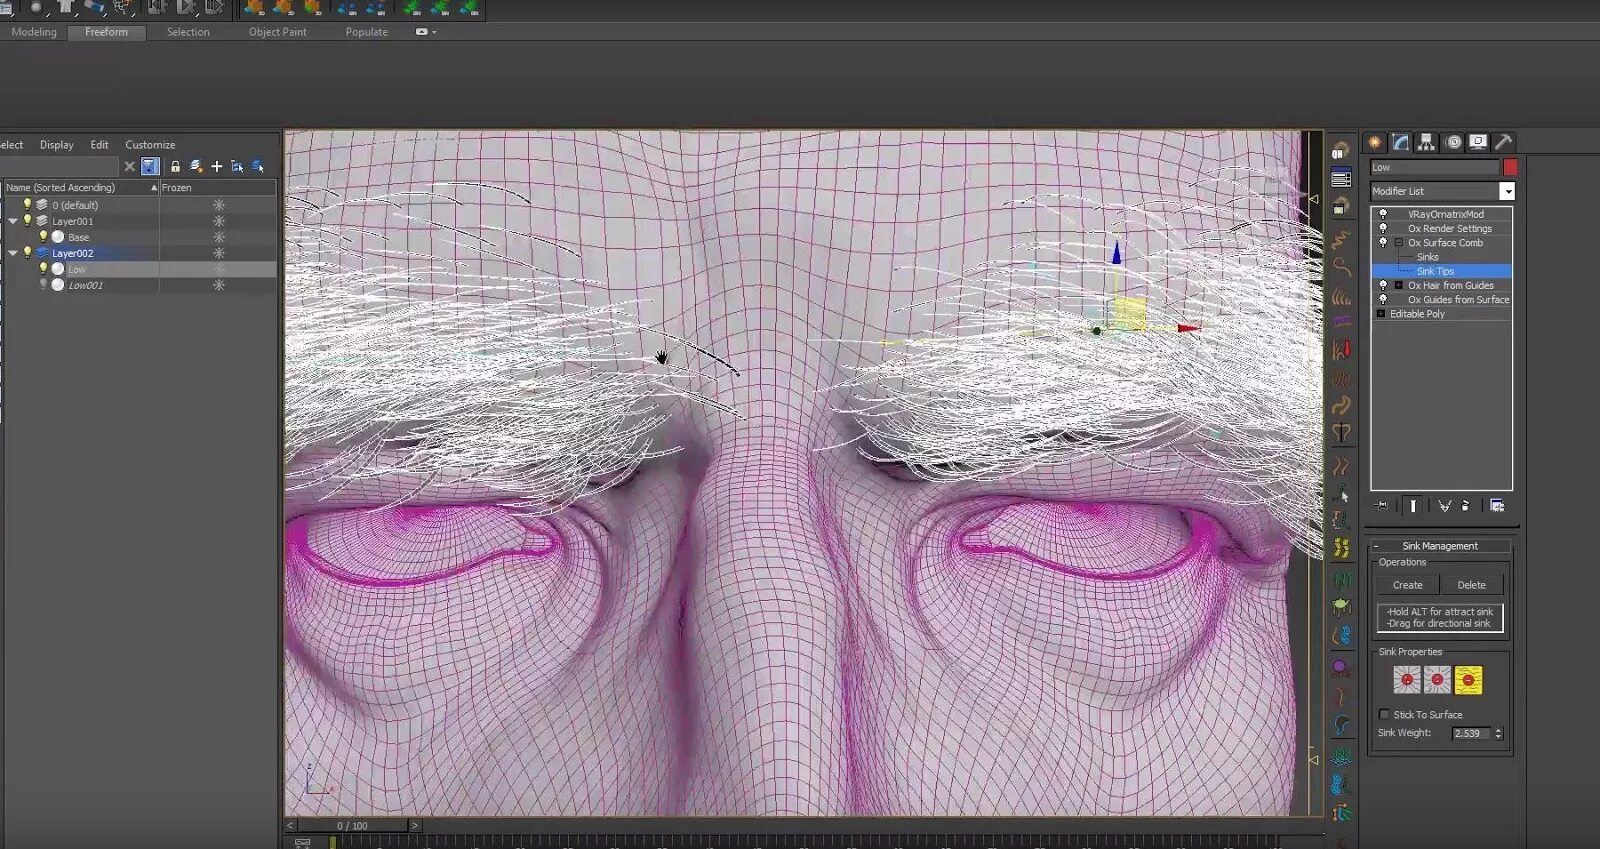Toggle the layer explorer filter funnel icon
Image resolution: width=1600 pixels, height=849 pixels.
click(150, 166)
